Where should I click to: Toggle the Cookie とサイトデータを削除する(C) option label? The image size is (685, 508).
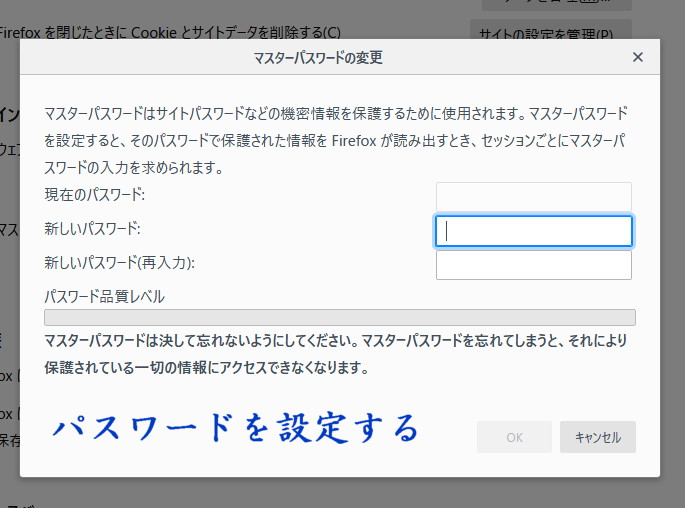coord(170,33)
